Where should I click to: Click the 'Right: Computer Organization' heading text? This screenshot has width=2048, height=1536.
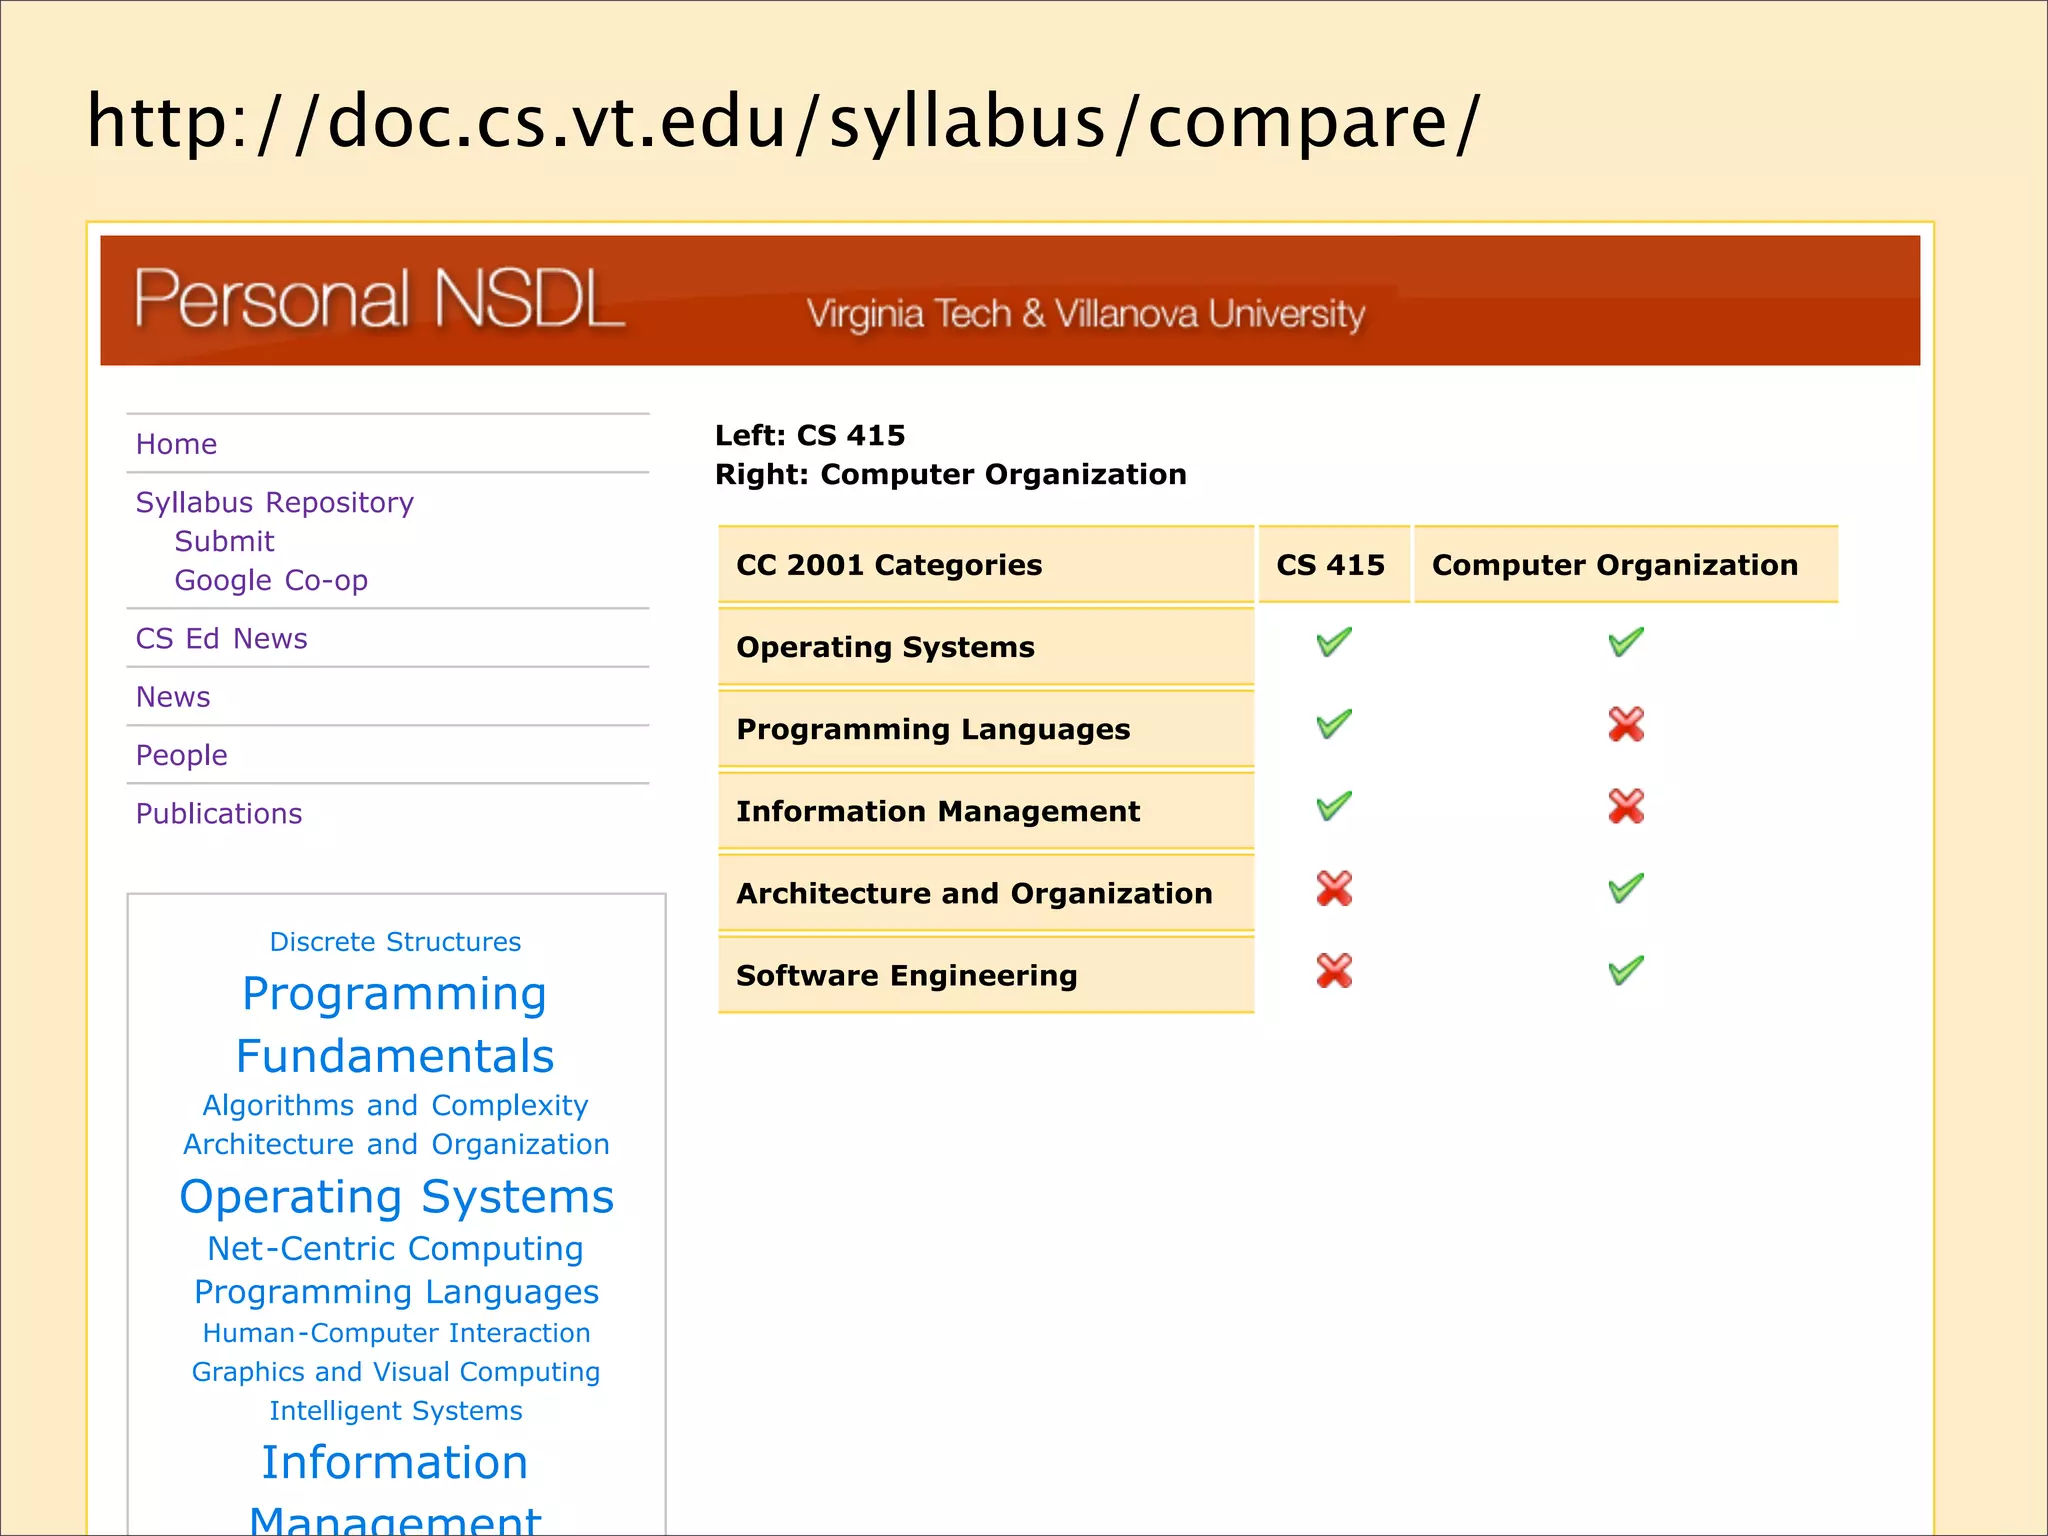click(950, 474)
